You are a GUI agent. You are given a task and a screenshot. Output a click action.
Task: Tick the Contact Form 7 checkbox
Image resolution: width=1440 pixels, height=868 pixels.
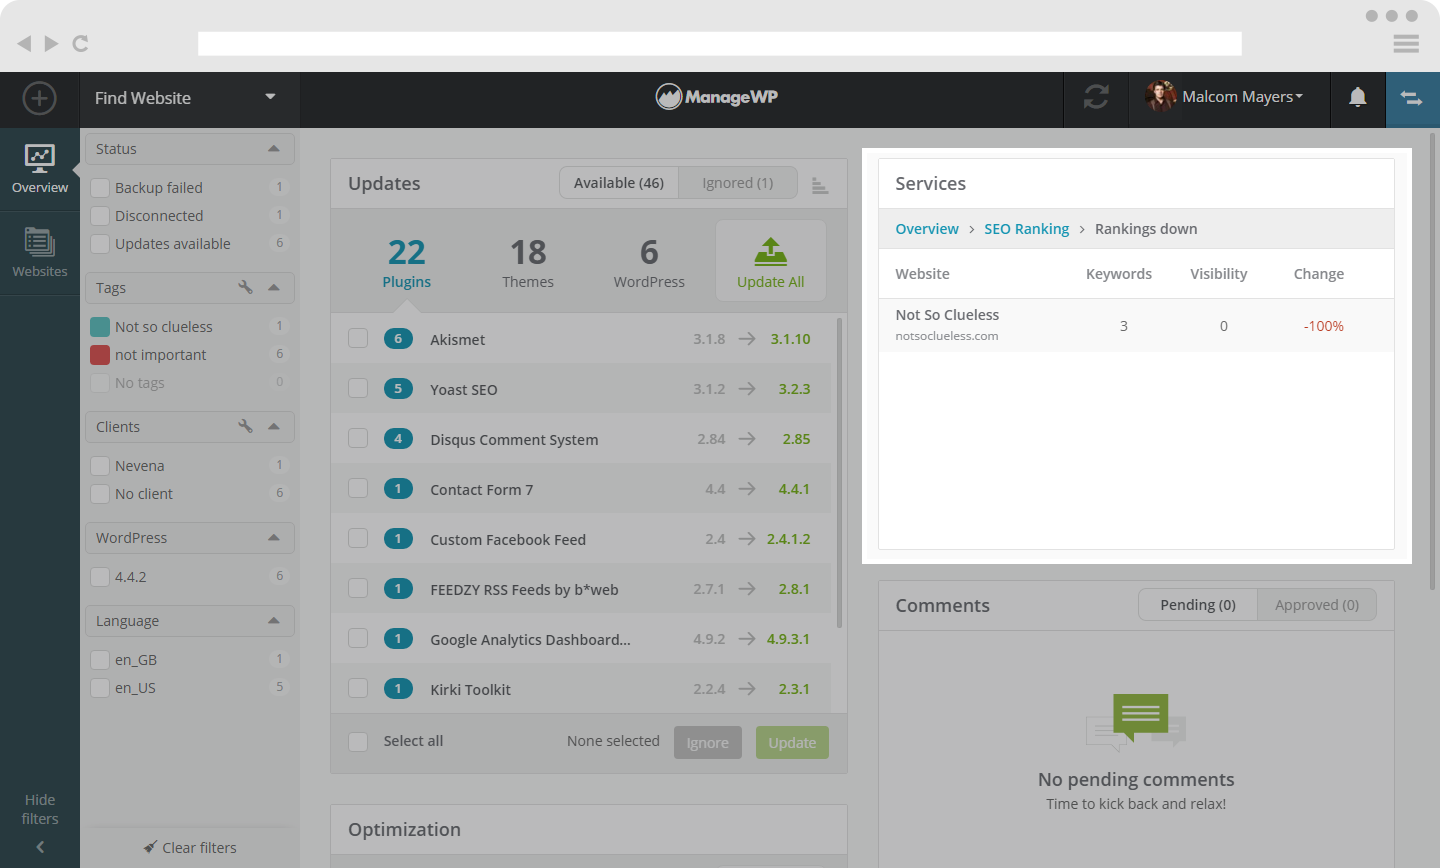tap(358, 488)
